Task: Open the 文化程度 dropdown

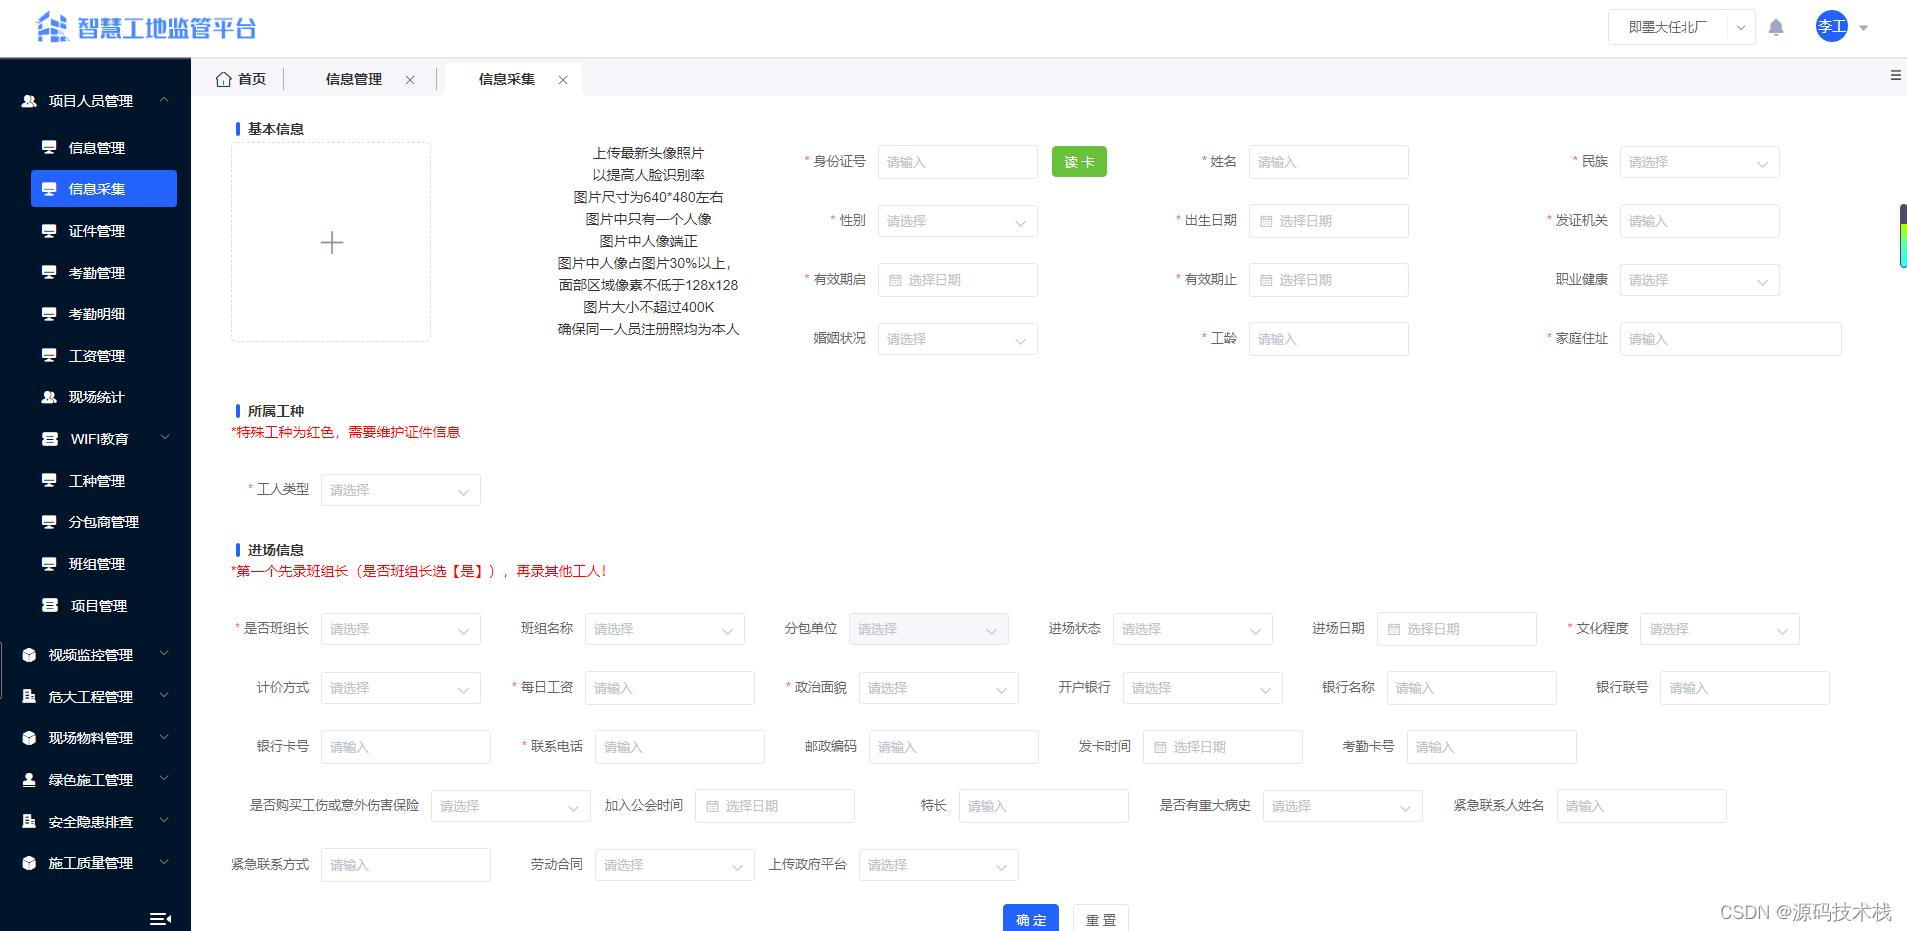Action: (x=1720, y=629)
